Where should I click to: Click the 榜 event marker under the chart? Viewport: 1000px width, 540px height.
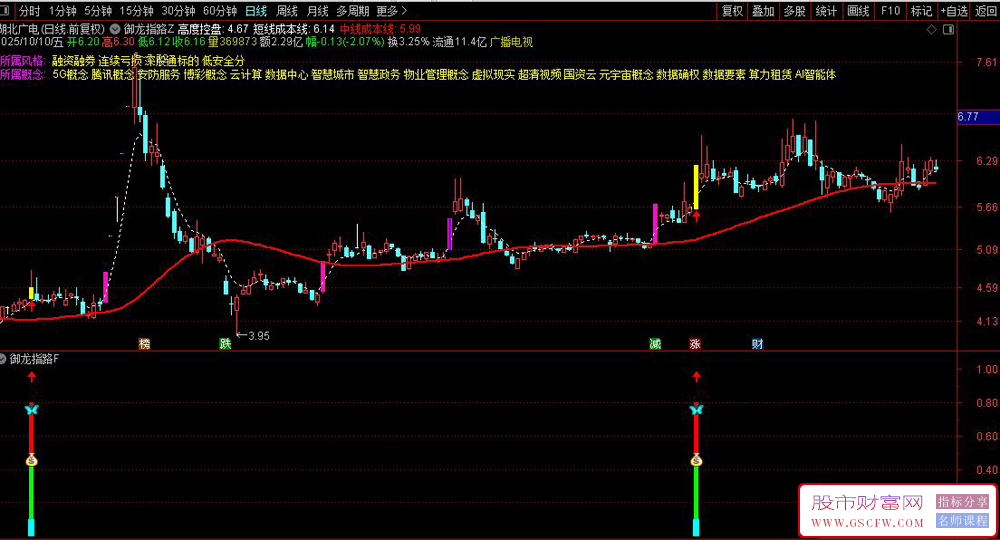[x=145, y=344]
